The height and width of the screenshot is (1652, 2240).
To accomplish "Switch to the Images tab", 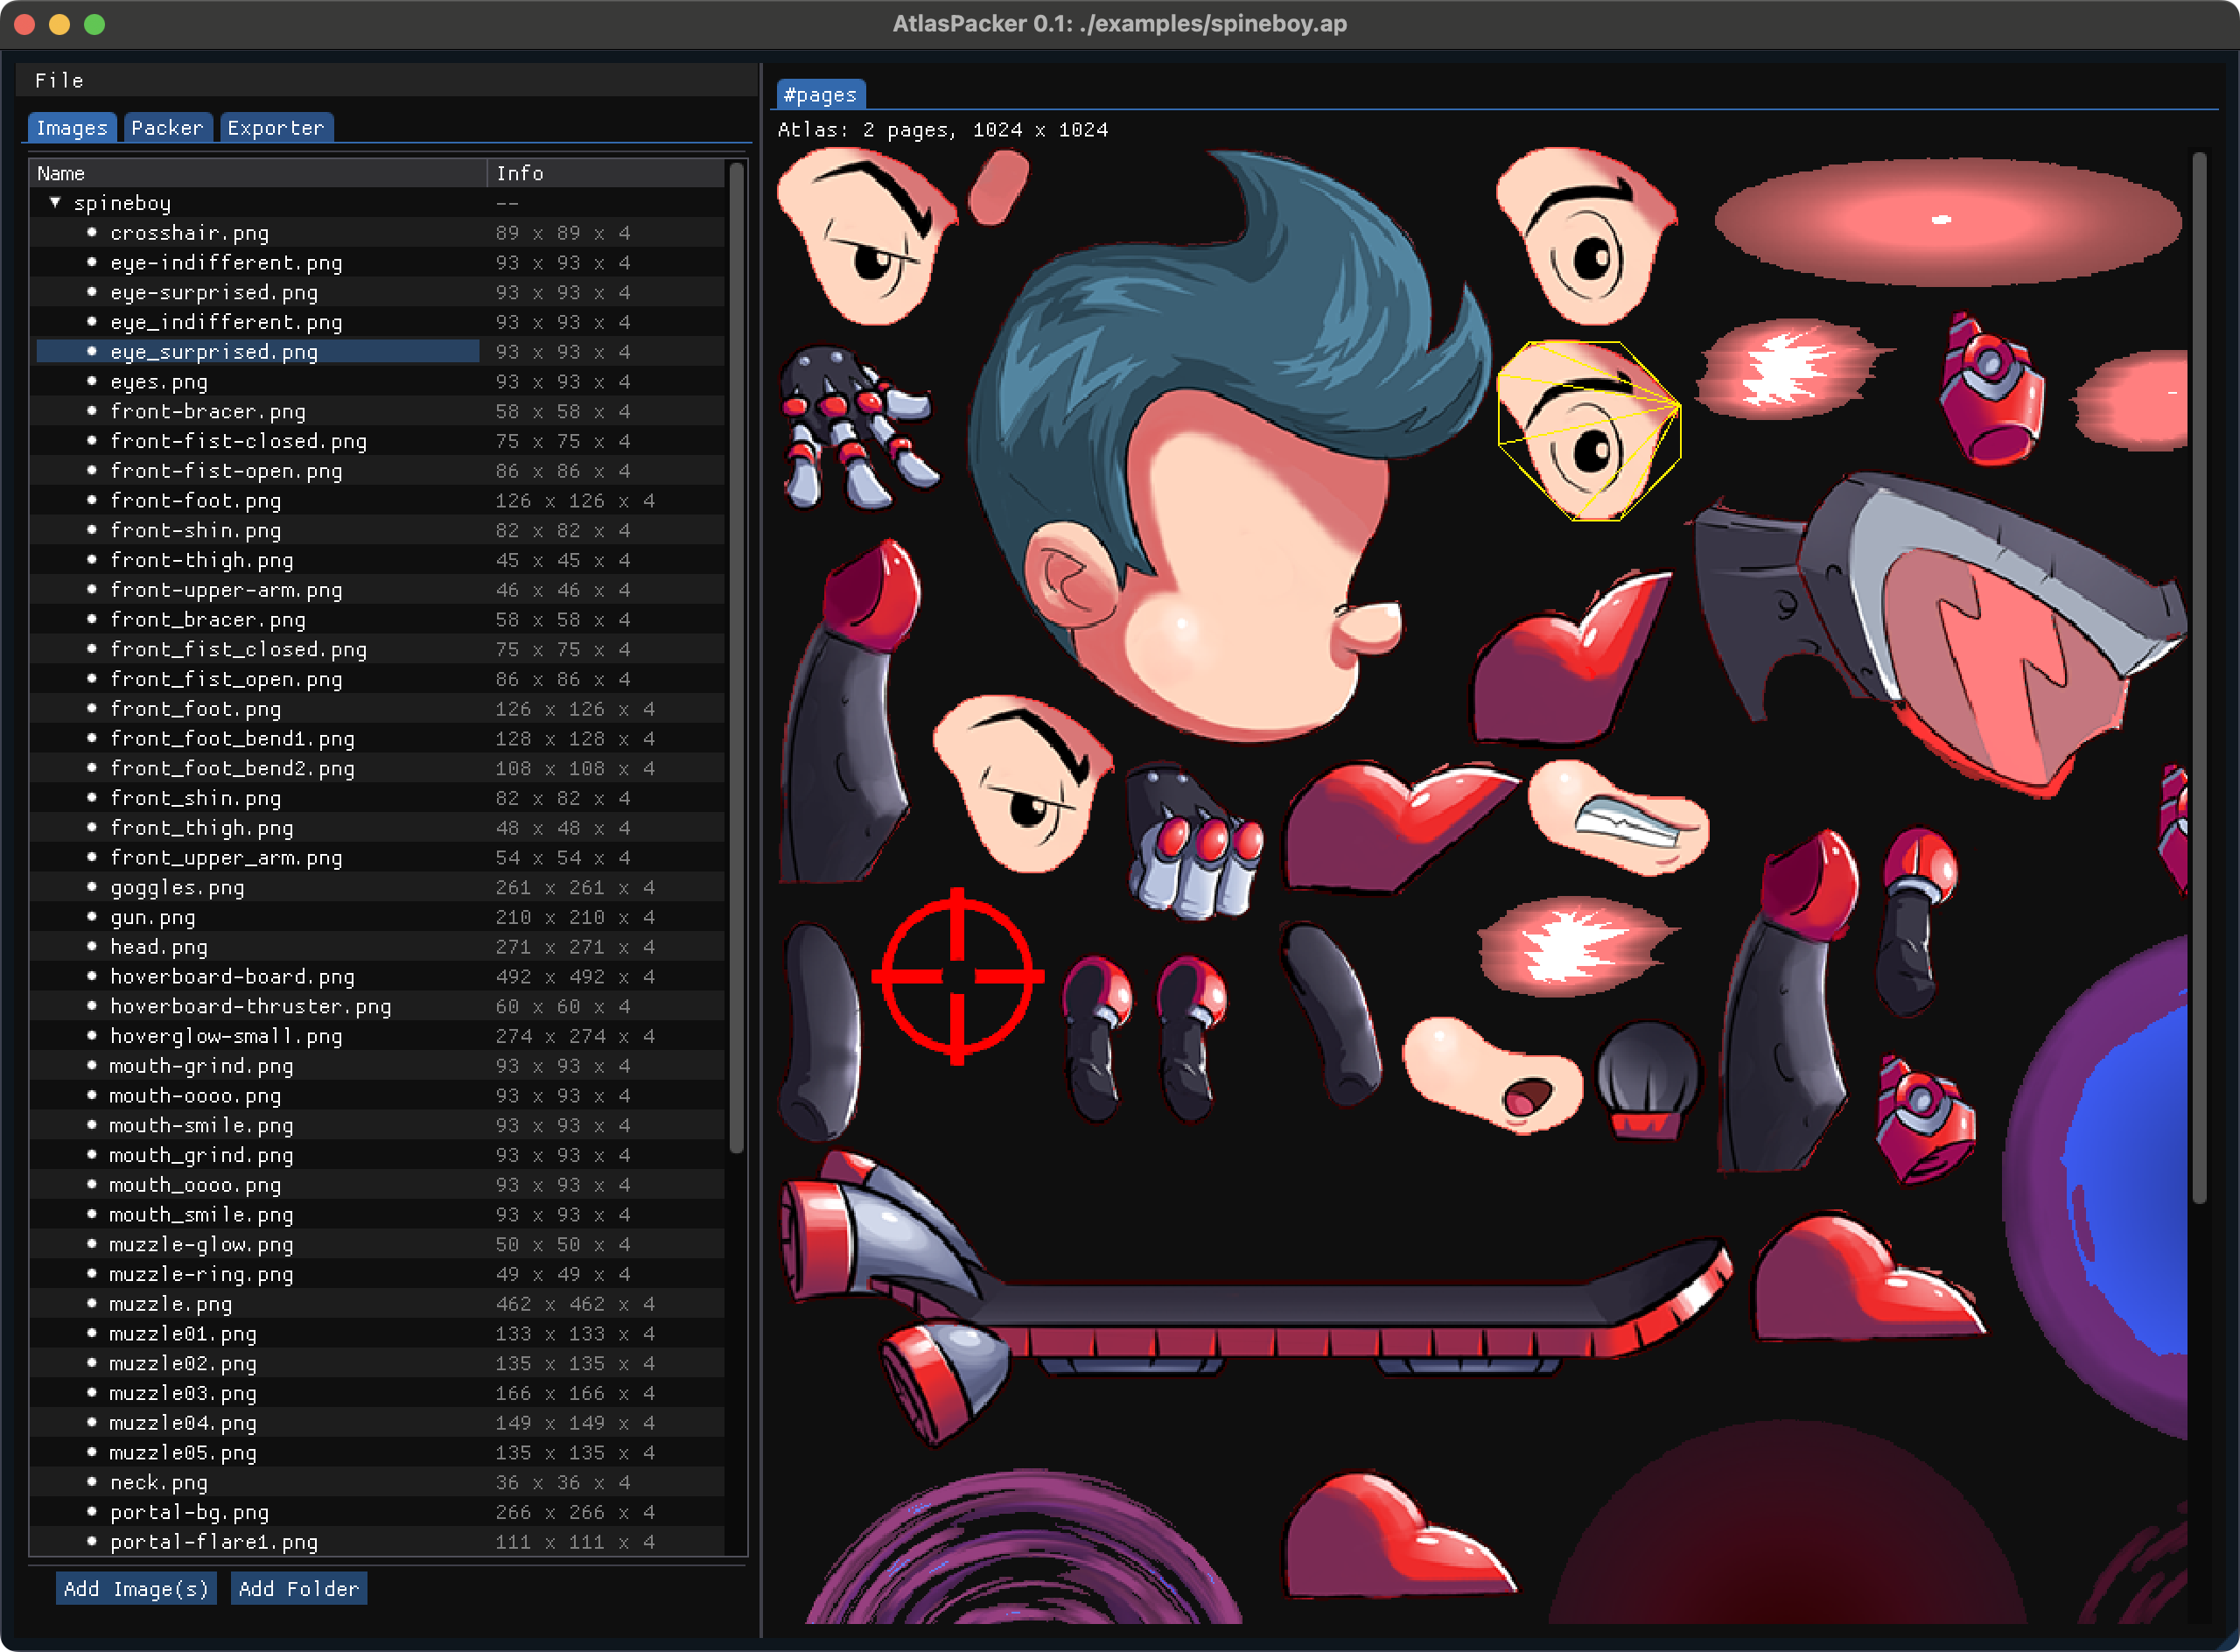I will coord(71,127).
